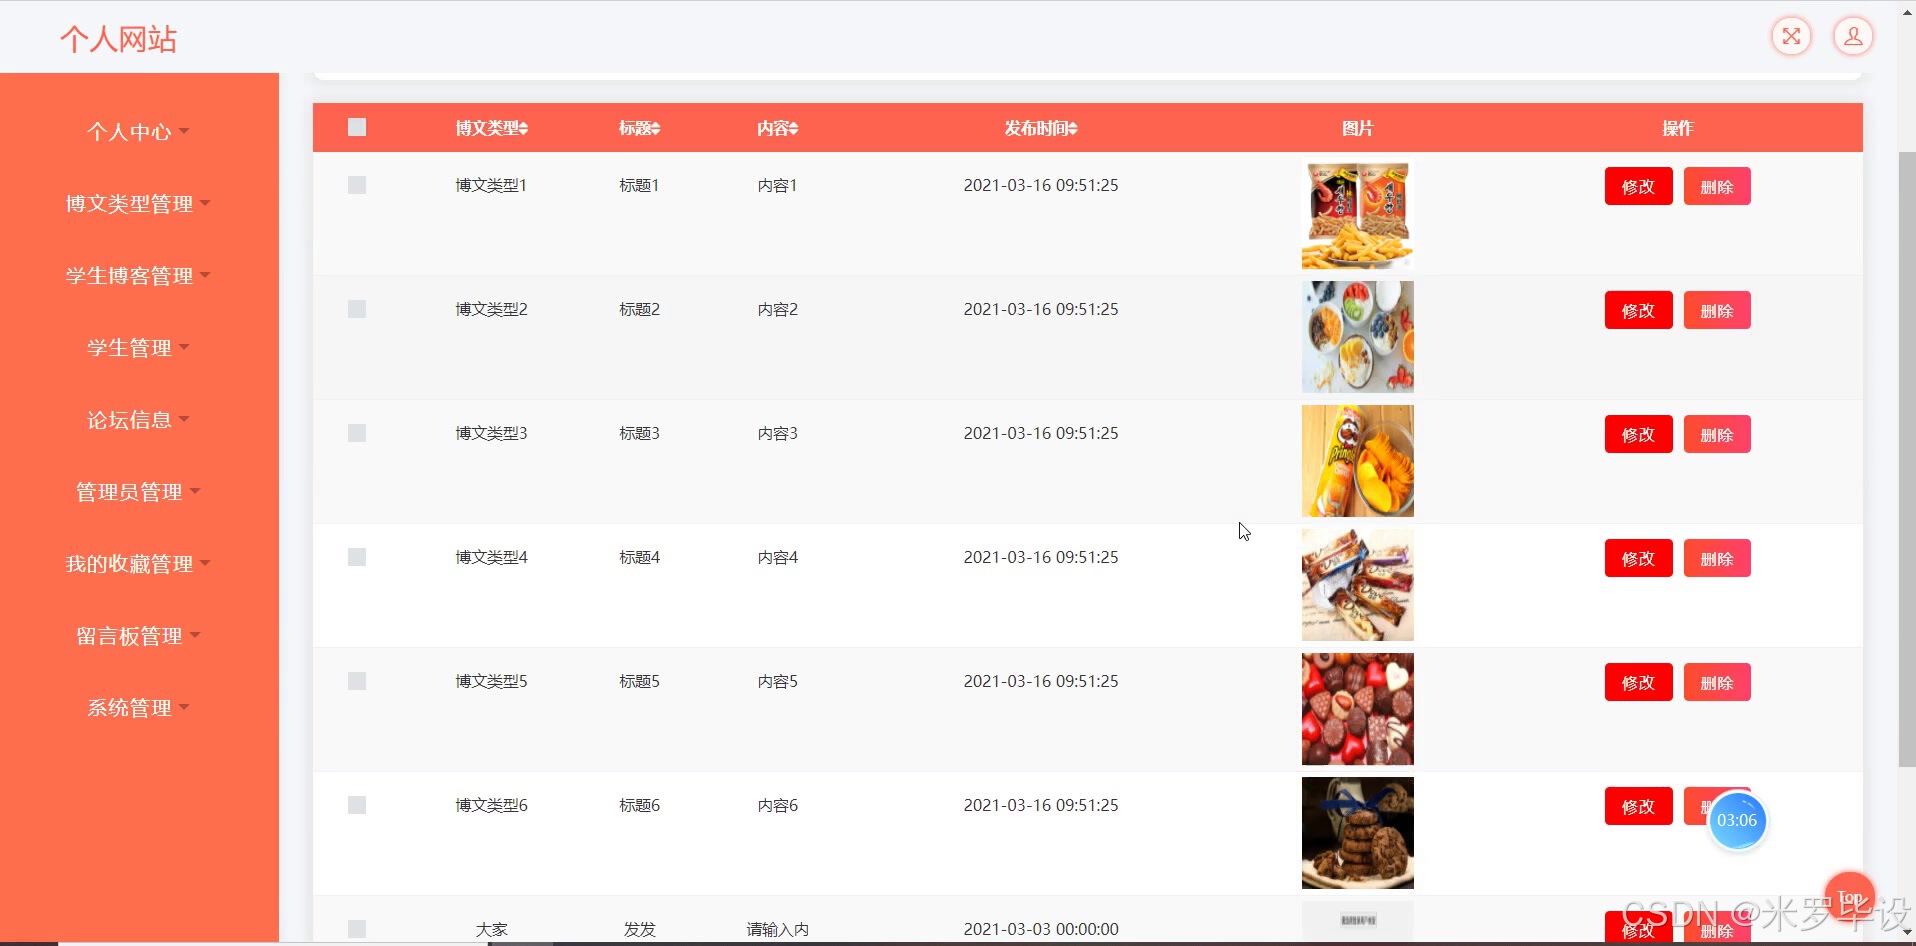Viewport: 1916px width, 946px height.
Task: Click cell text 标题6
Action: tap(639, 805)
